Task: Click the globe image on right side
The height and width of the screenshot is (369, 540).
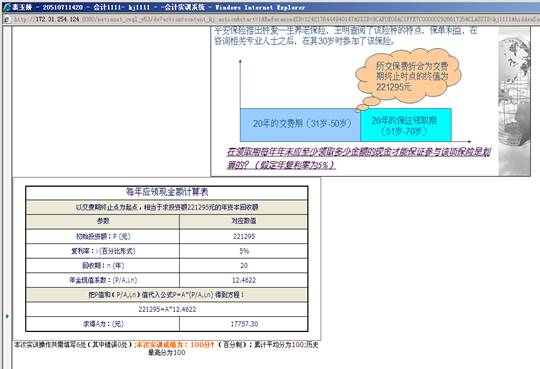Action: 515,102
